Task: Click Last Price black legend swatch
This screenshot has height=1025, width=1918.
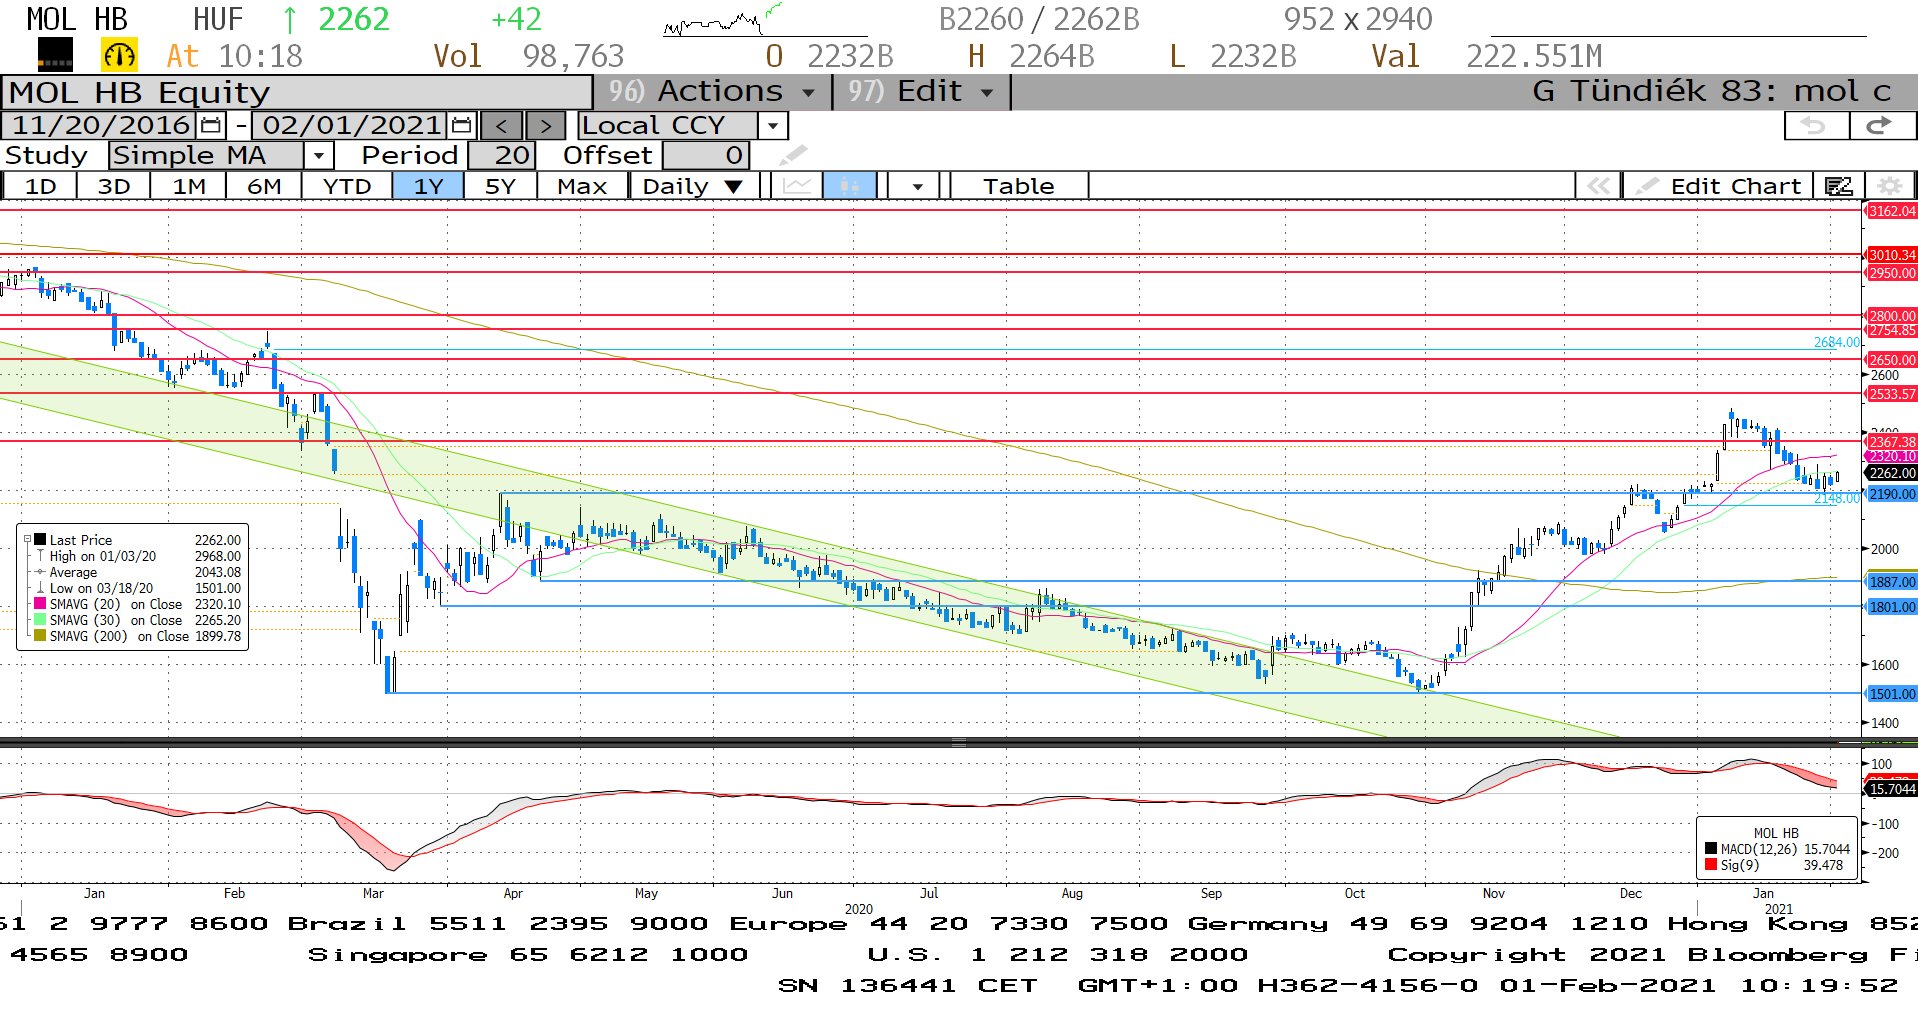Action: pos(40,540)
